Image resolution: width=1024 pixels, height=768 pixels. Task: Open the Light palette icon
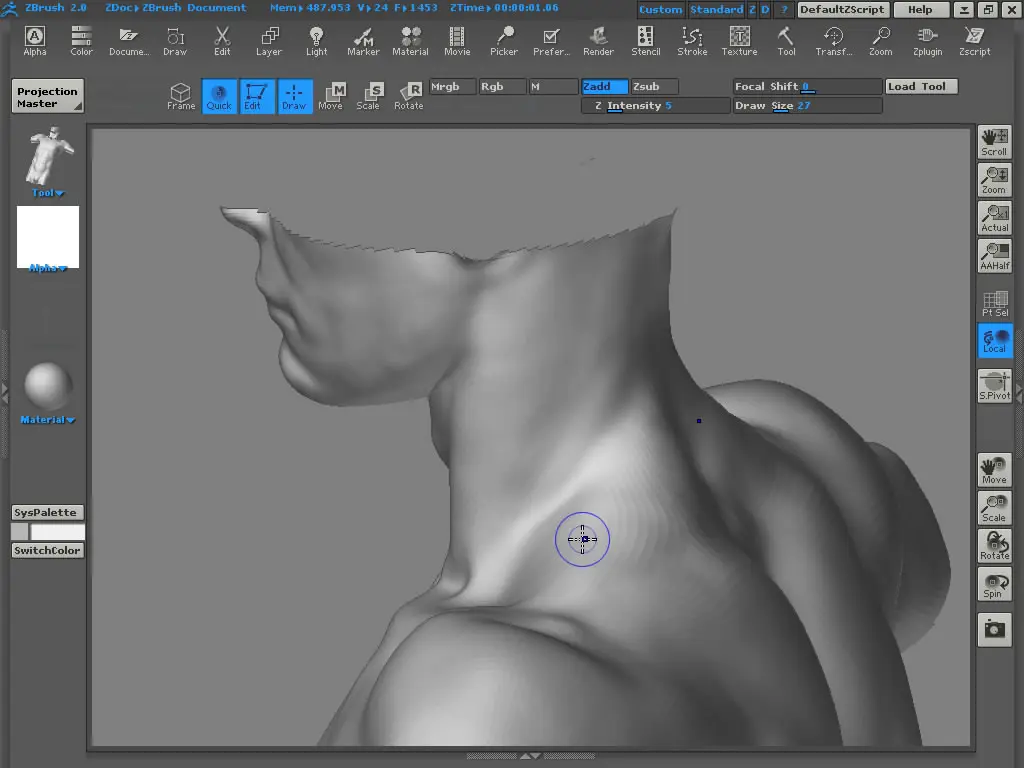pyautogui.click(x=317, y=40)
